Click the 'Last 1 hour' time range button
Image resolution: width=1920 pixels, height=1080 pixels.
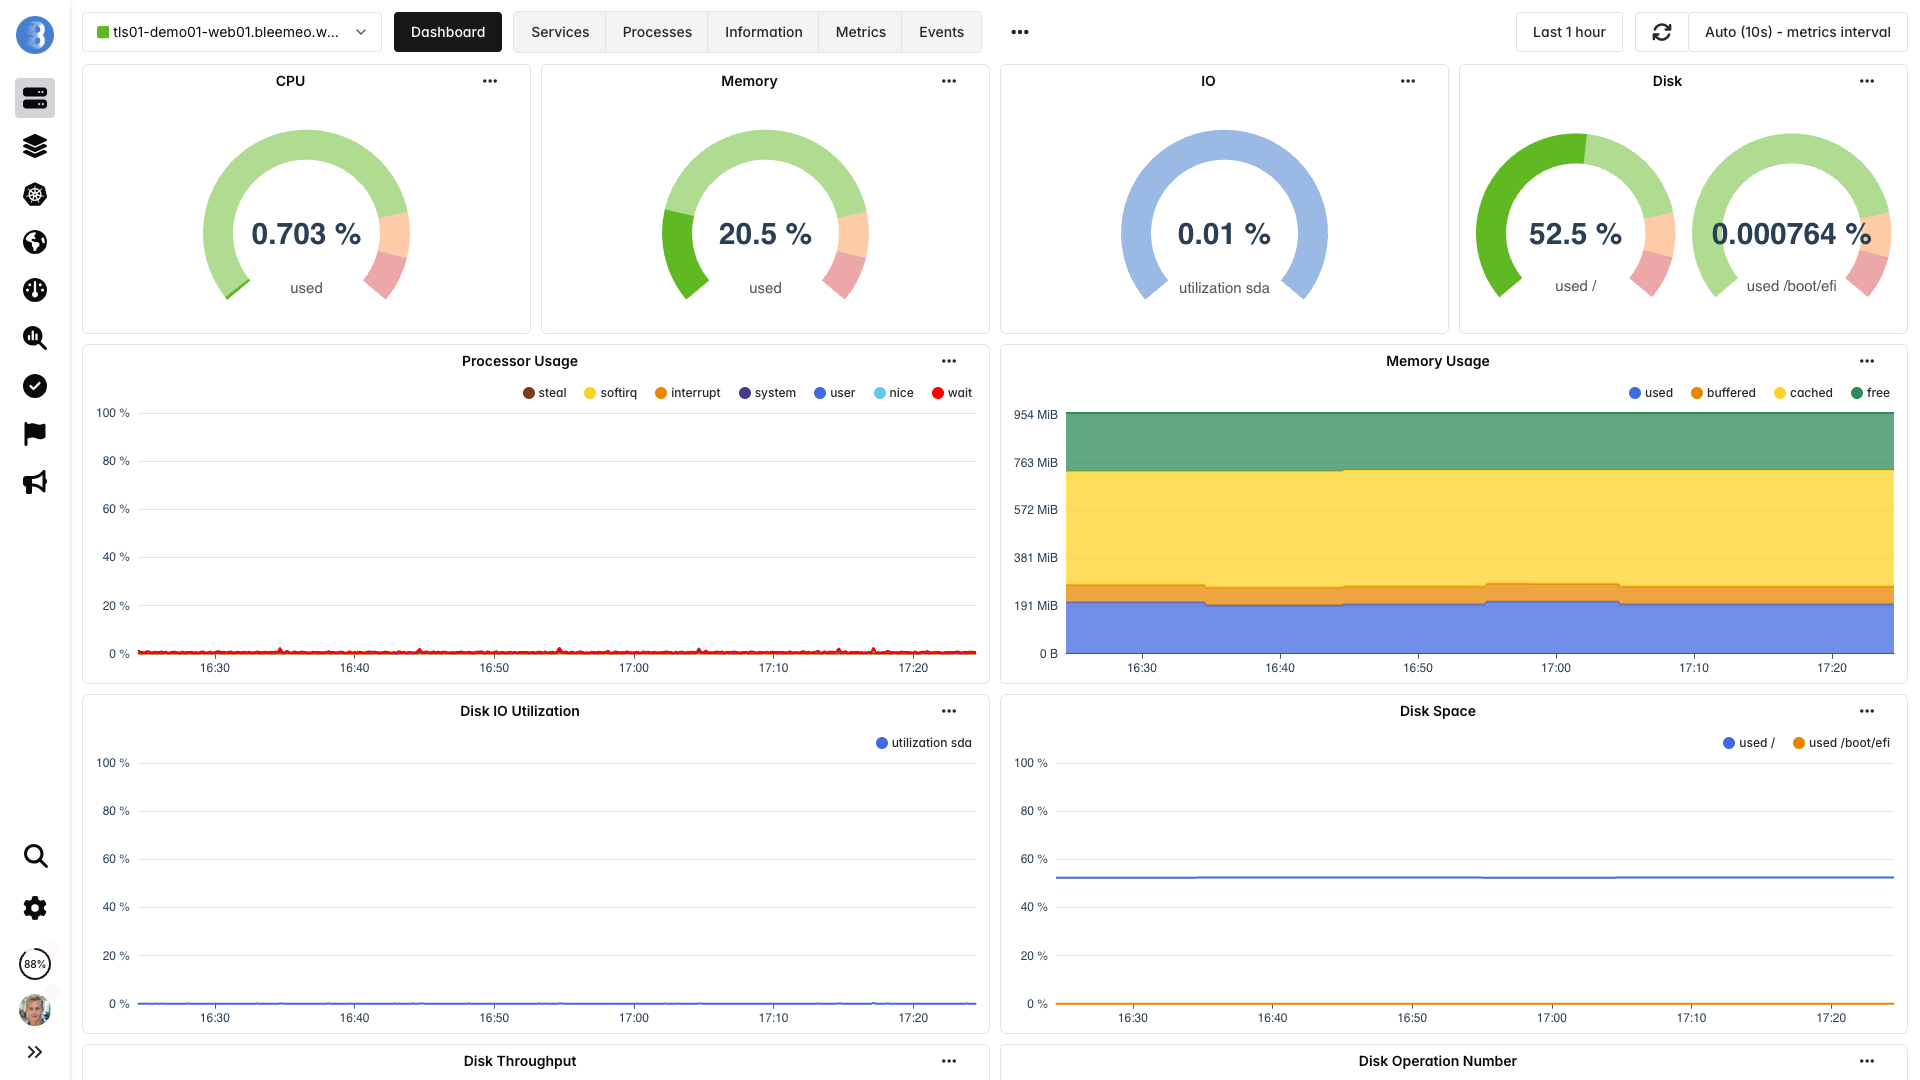(x=1569, y=31)
